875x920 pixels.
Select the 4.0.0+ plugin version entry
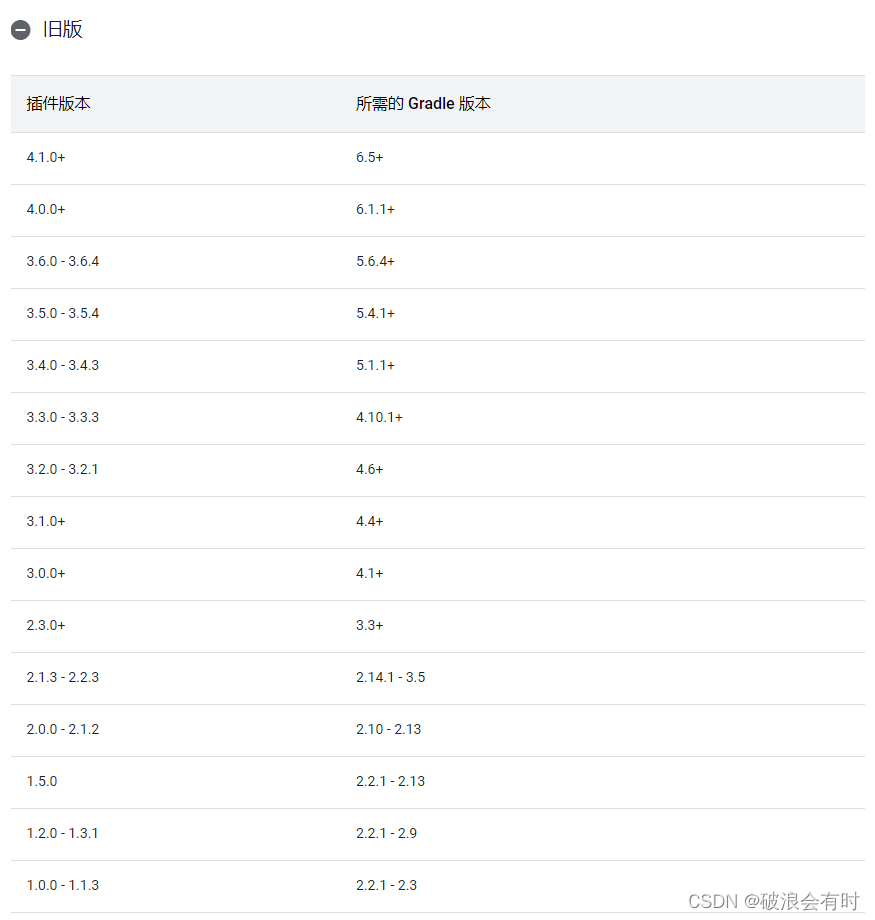46,209
